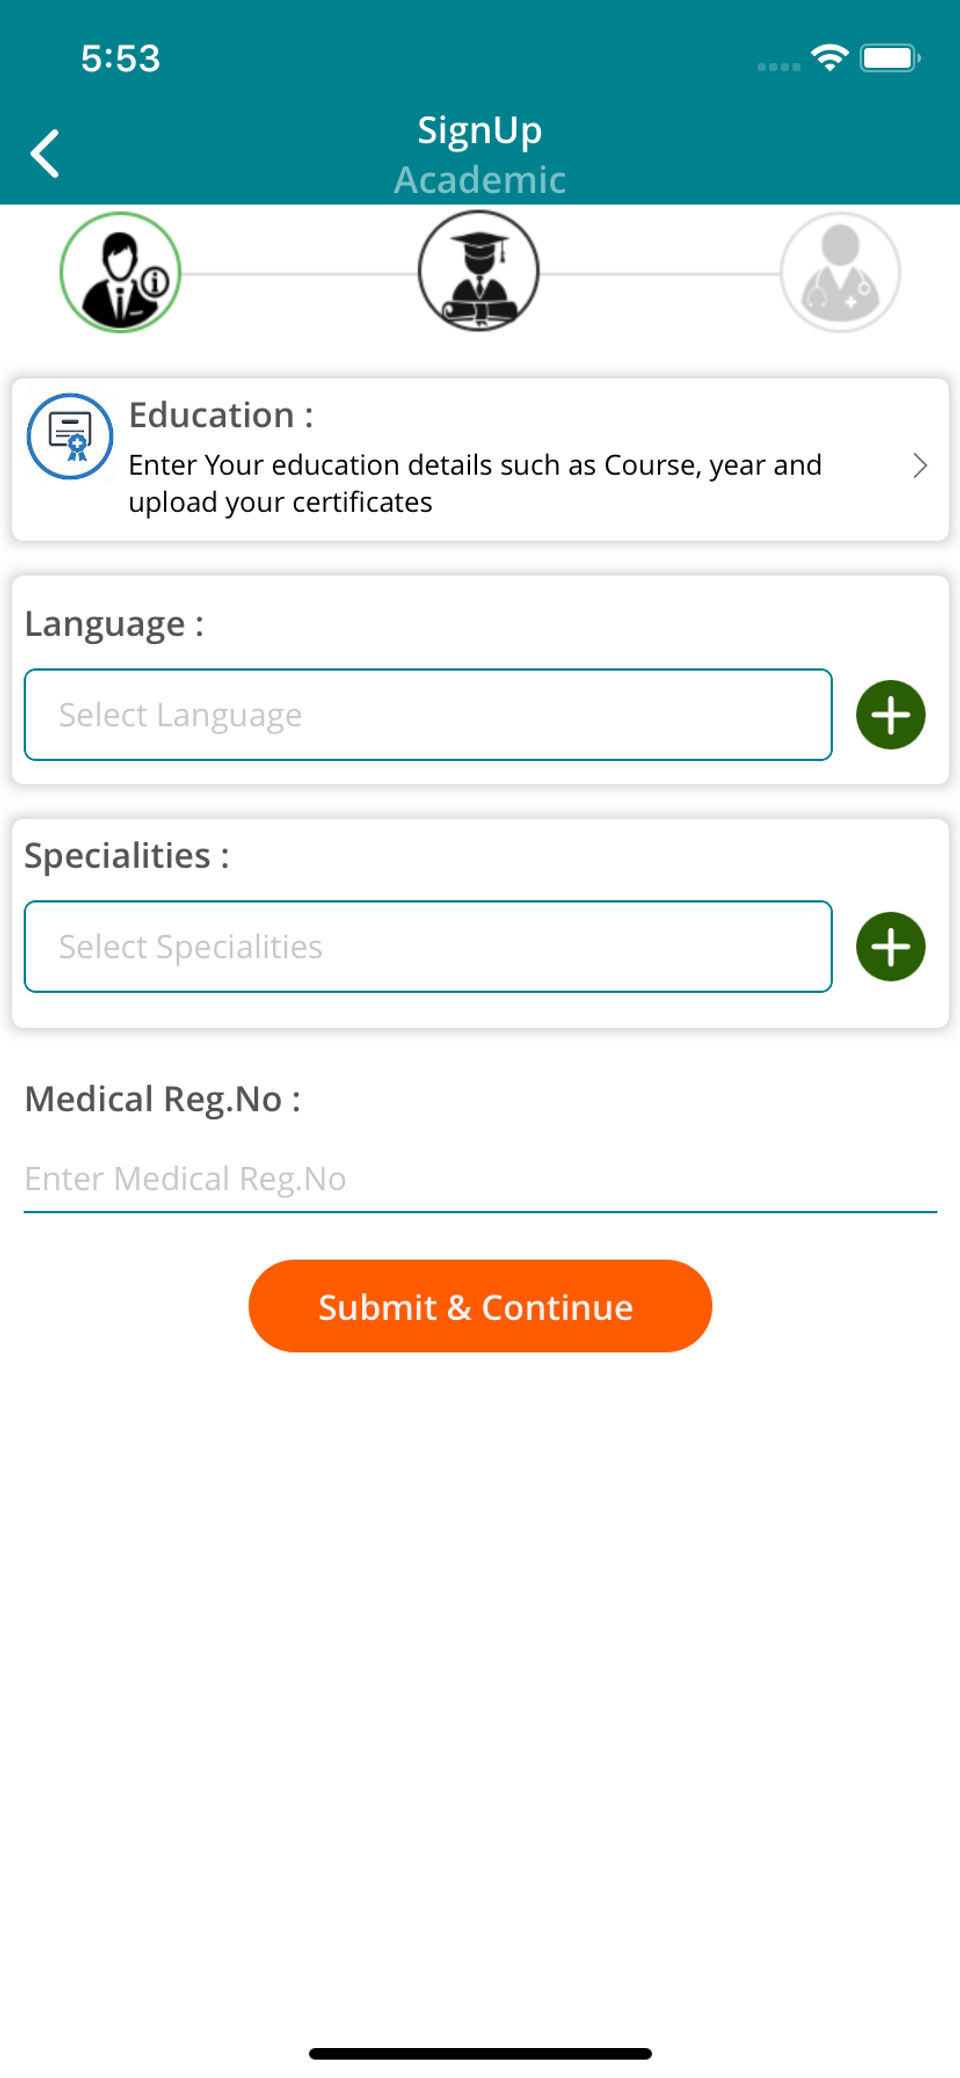Viewport: 960px width, 2078px height.
Task: Open the Select Specialities dropdown
Action: (428, 947)
